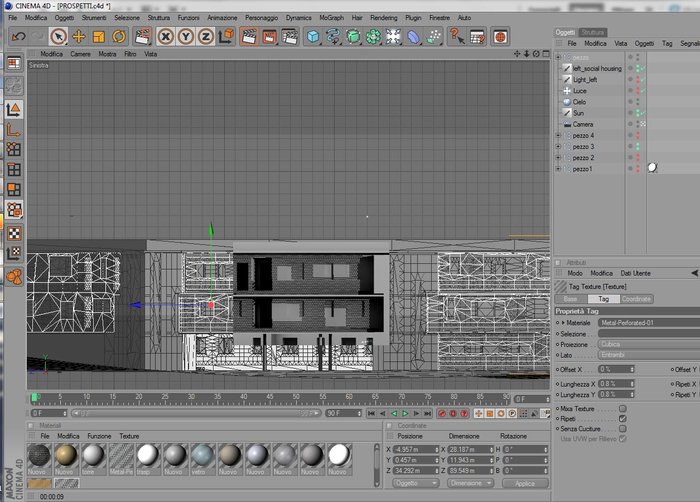
Task: Click the Applica button
Action: (525, 483)
